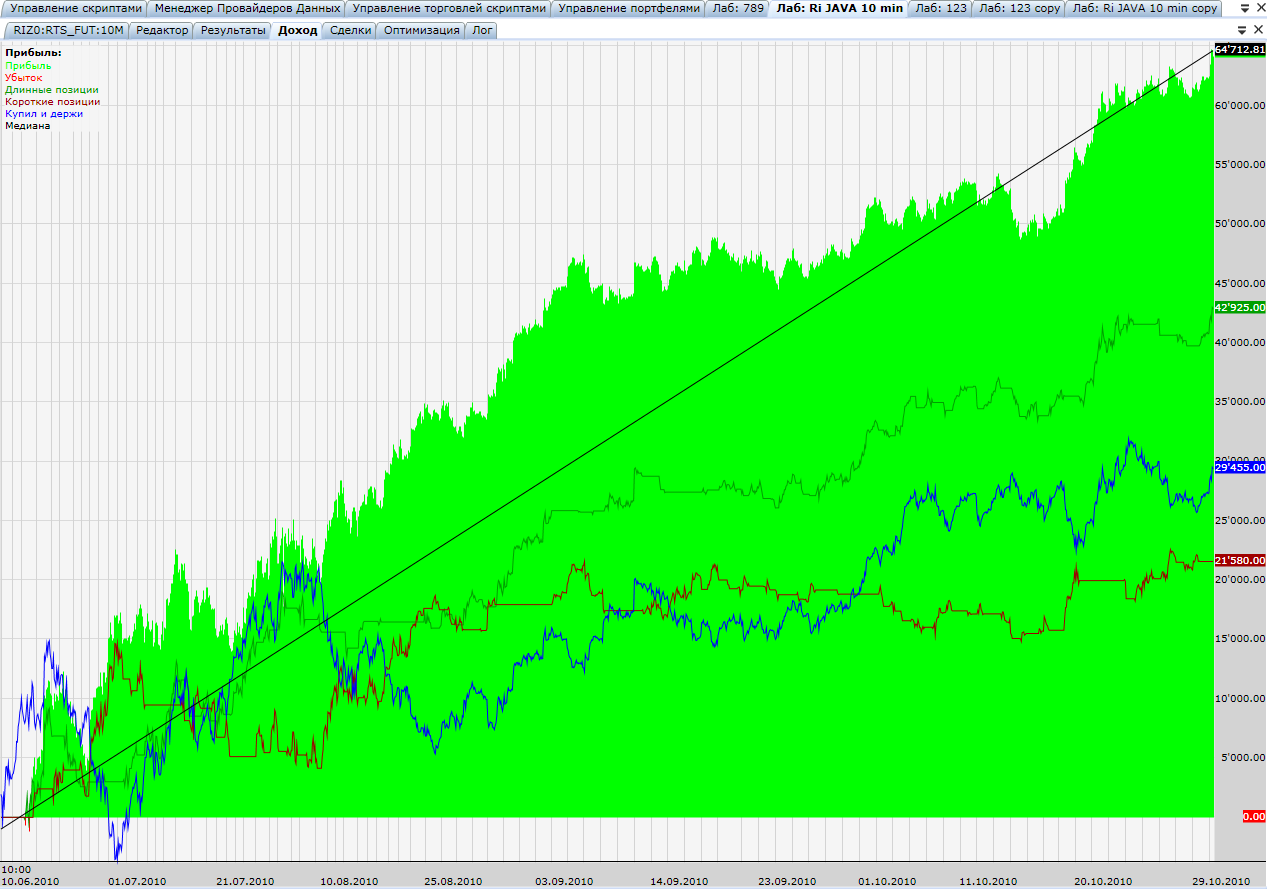1267x889 pixels.
Task: Select the active Лаб: Ri JAVA 10 min tab
Action: point(840,8)
